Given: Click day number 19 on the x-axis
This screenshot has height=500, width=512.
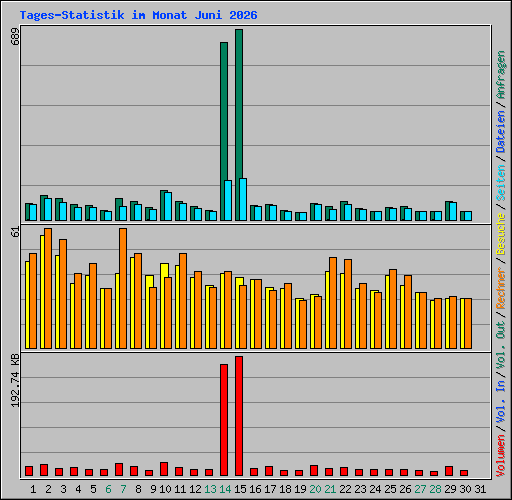Looking at the screenshot, I should pyautogui.click(x=300, y=489).
